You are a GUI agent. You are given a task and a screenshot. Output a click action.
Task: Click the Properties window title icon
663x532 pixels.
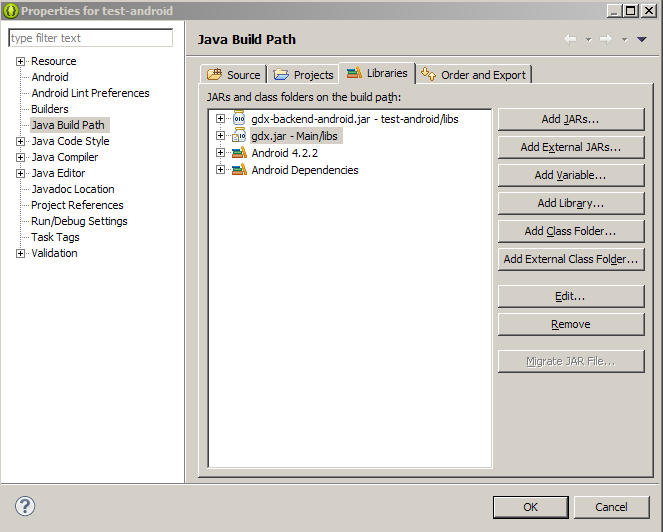click(11, 11)
